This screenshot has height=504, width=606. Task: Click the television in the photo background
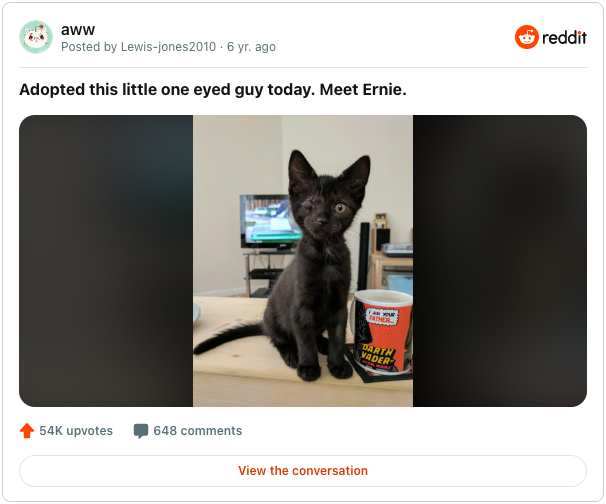point(269,221)
